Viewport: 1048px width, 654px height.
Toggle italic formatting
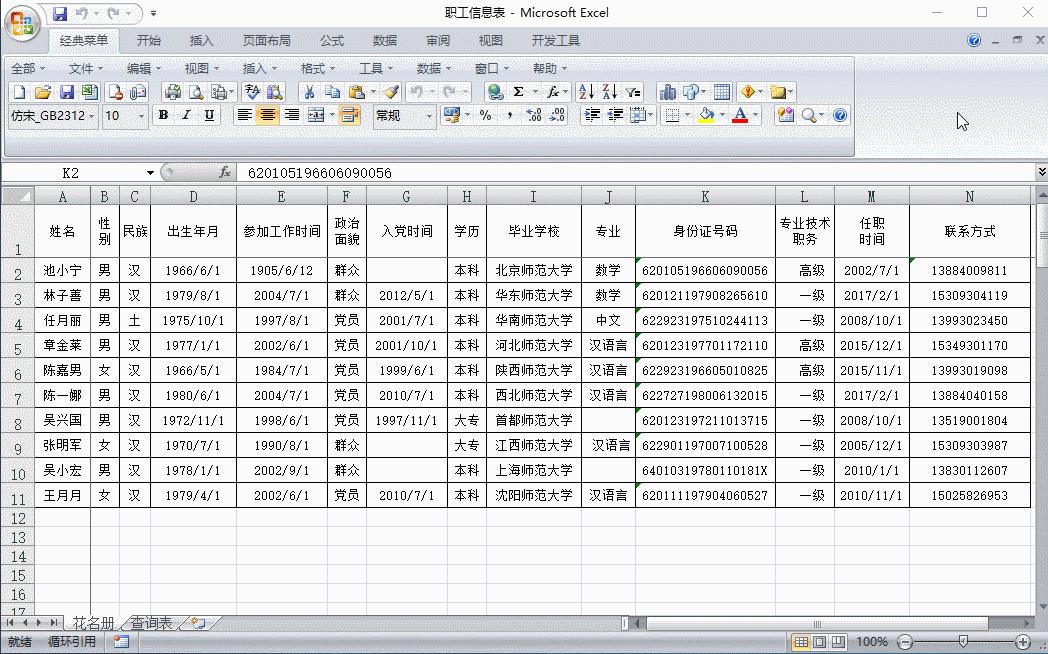pos(186,116)
